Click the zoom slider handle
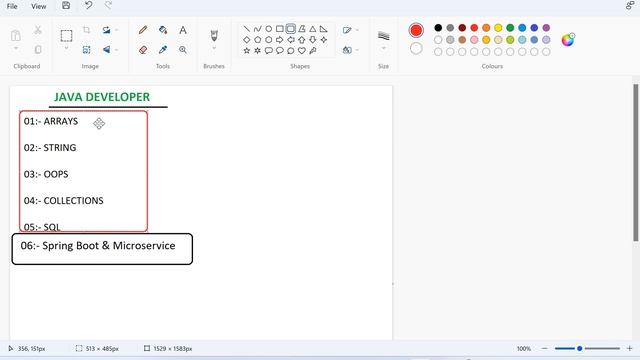 pos(580,349)
